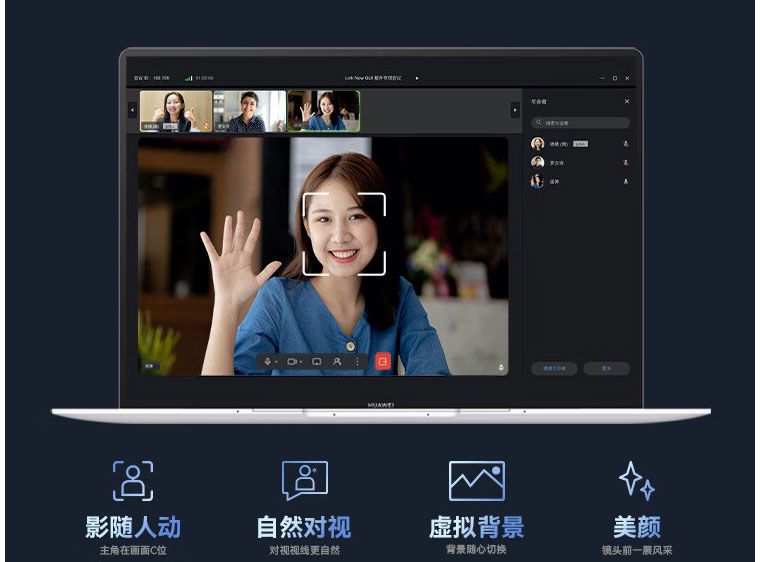Click the third participant's avatar in list

tap(538, 181)
